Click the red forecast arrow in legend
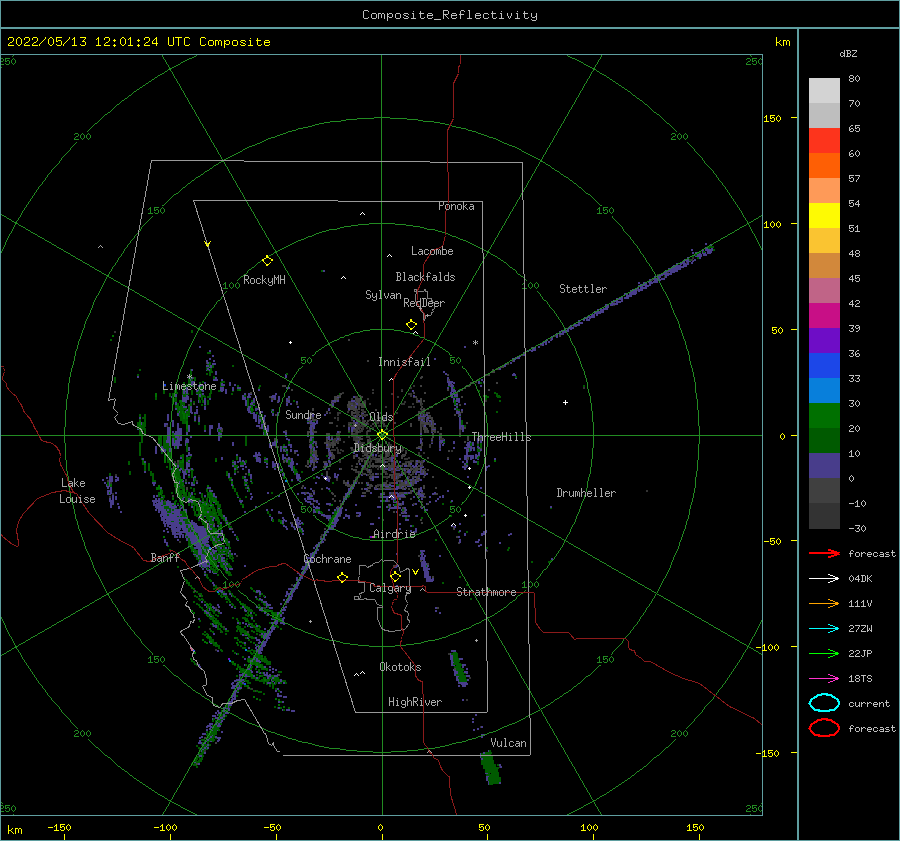 (x=824, y=553)
